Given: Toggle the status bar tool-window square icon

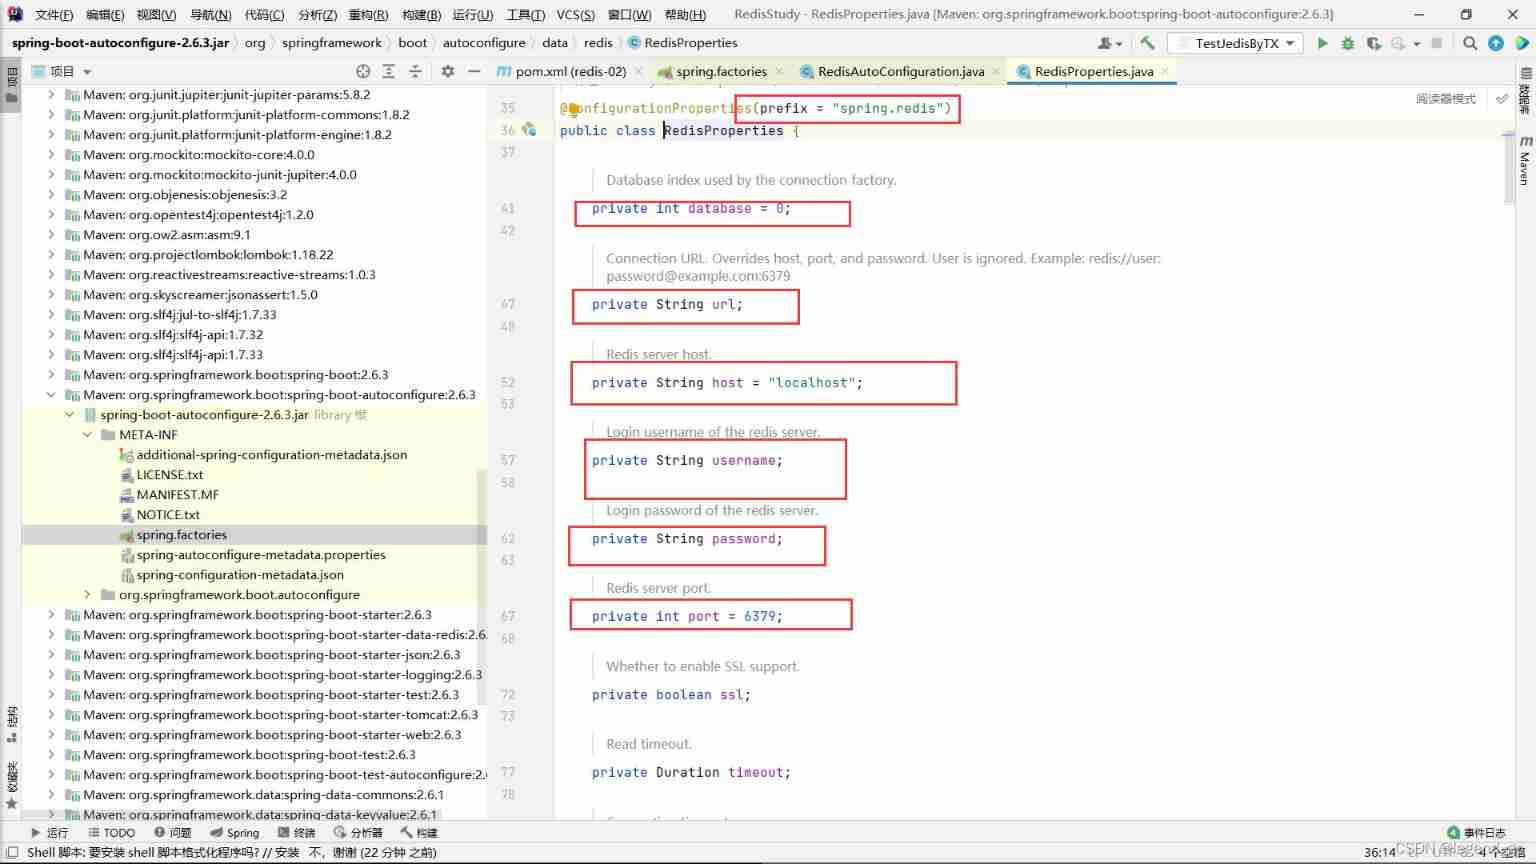Looking at the screenshot, I should [12, 852].
